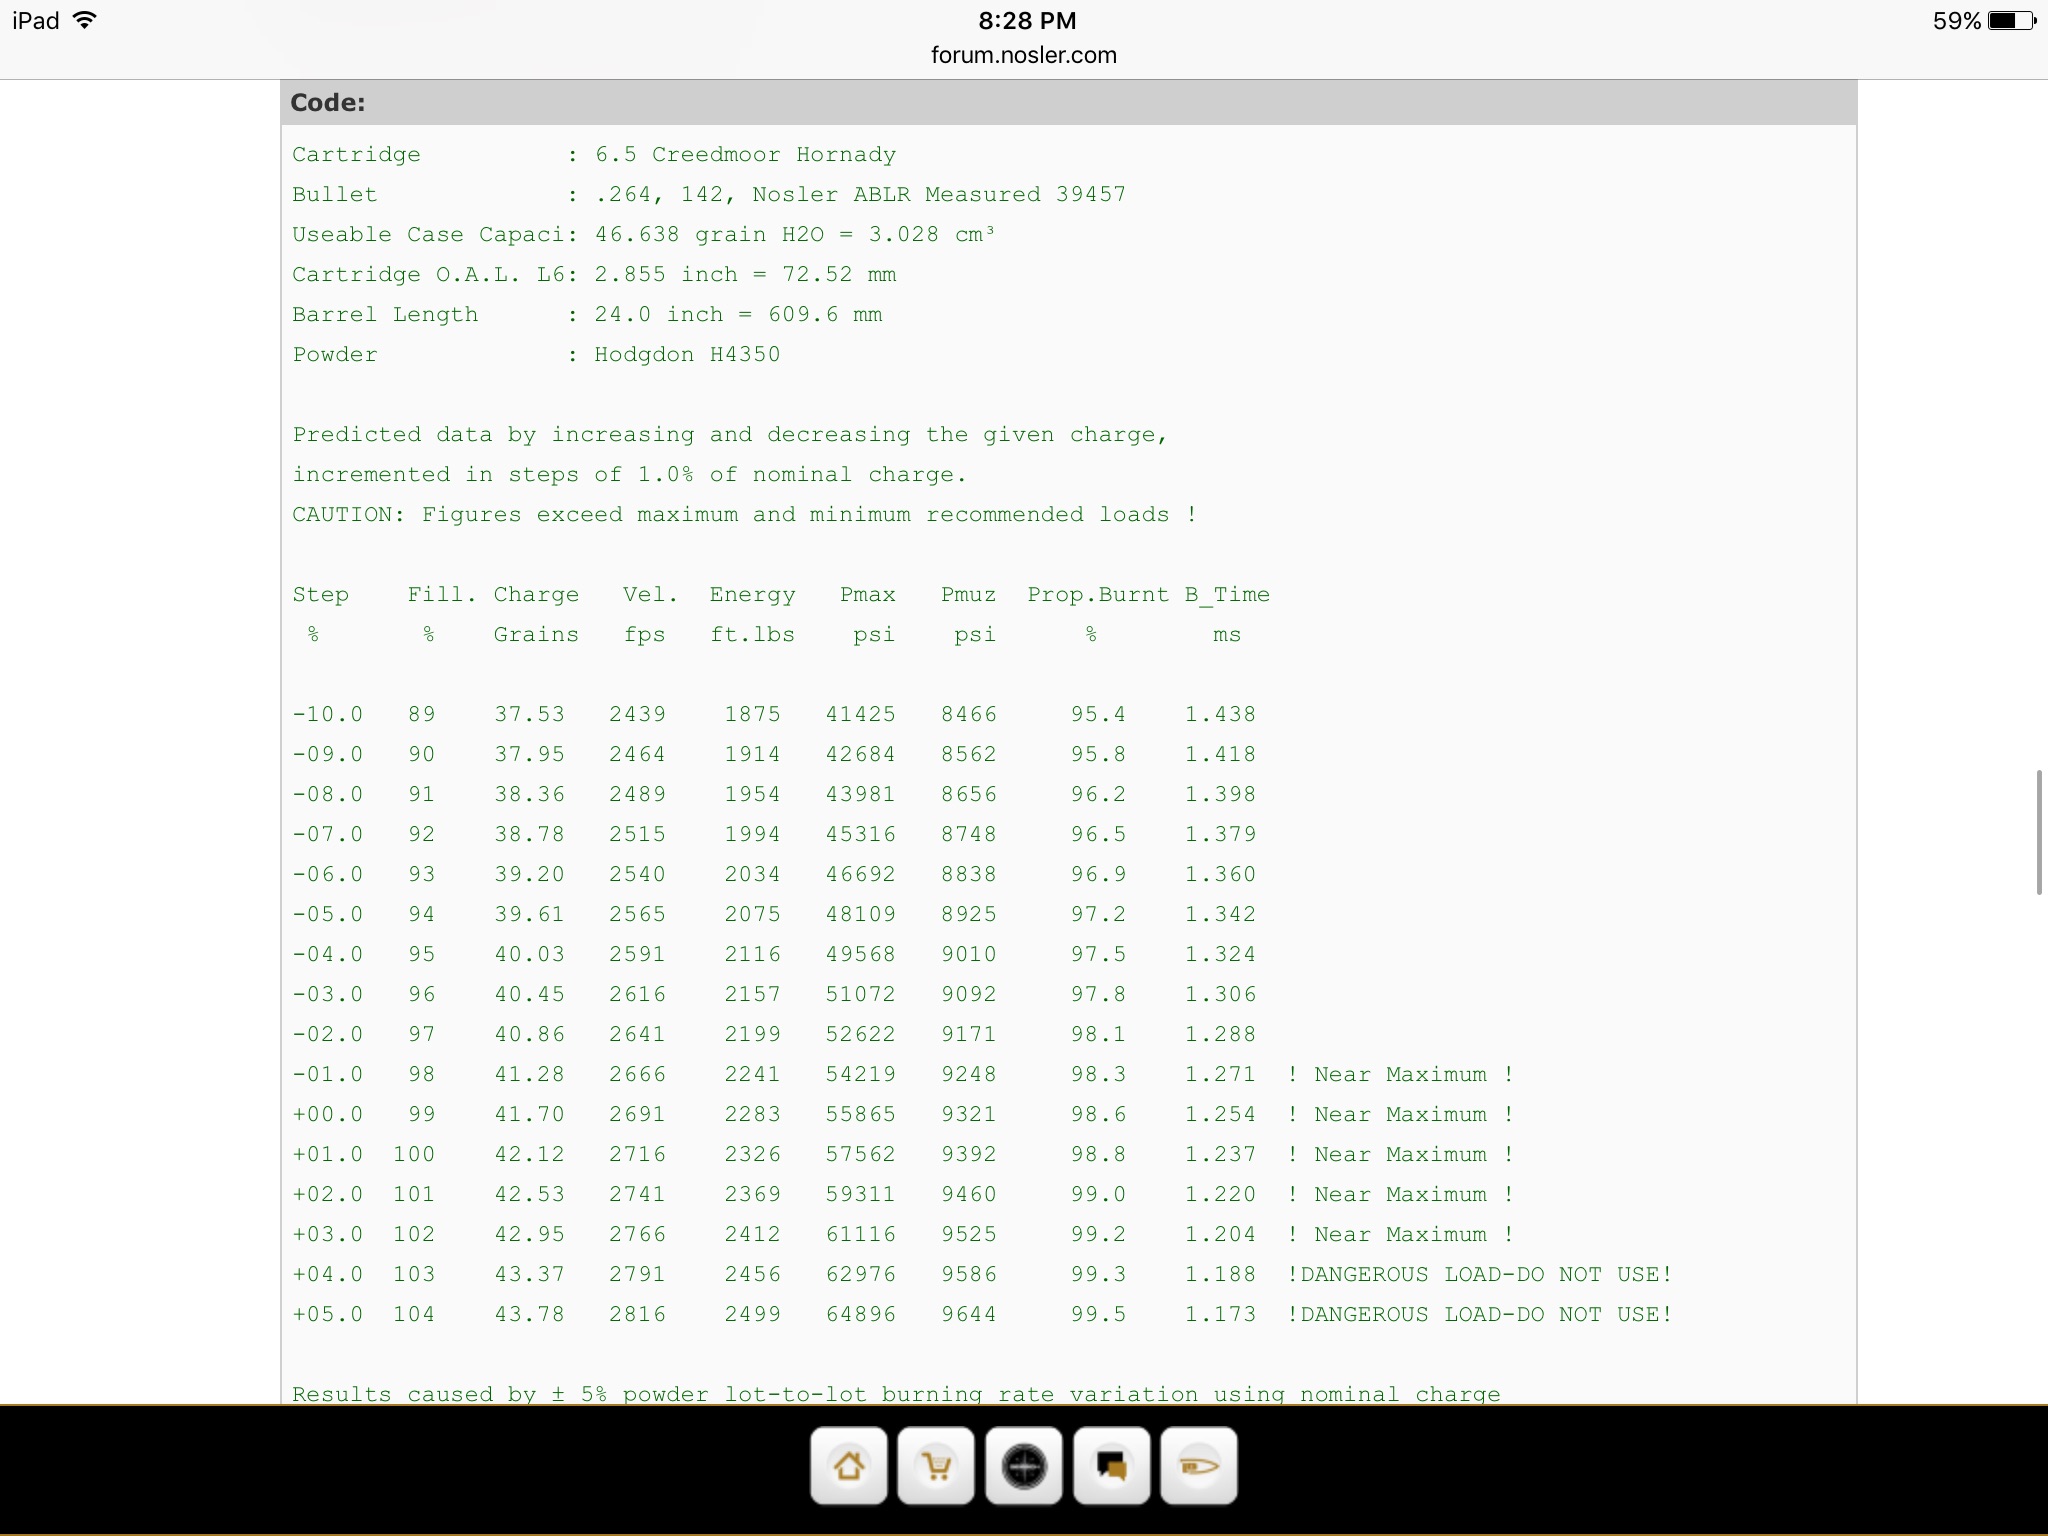Select Pmax 61116 in the +03.0 row
Viewport: 2048px width, 1536px height.
click(860, 1235)
